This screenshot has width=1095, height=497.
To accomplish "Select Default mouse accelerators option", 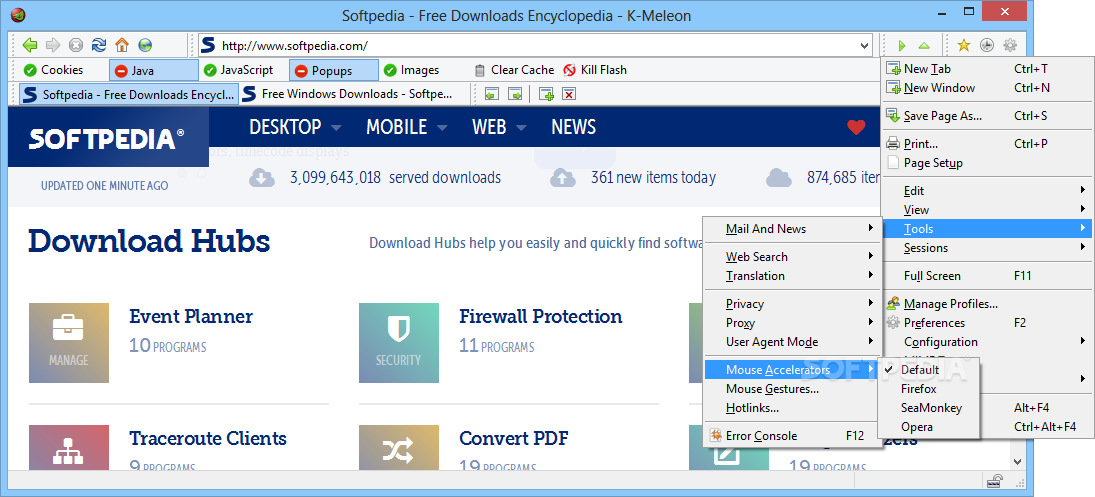I will [929, 370].
